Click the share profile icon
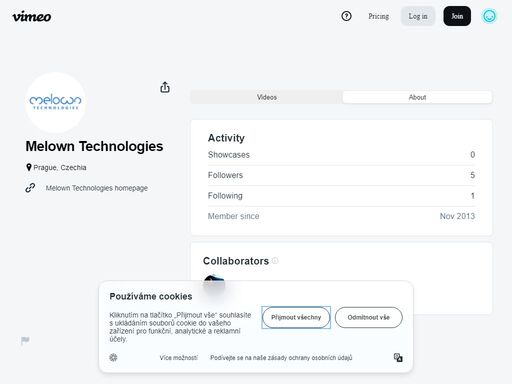Image resolution: width=512 pixels, height=384 pixels. coord(165,87)
